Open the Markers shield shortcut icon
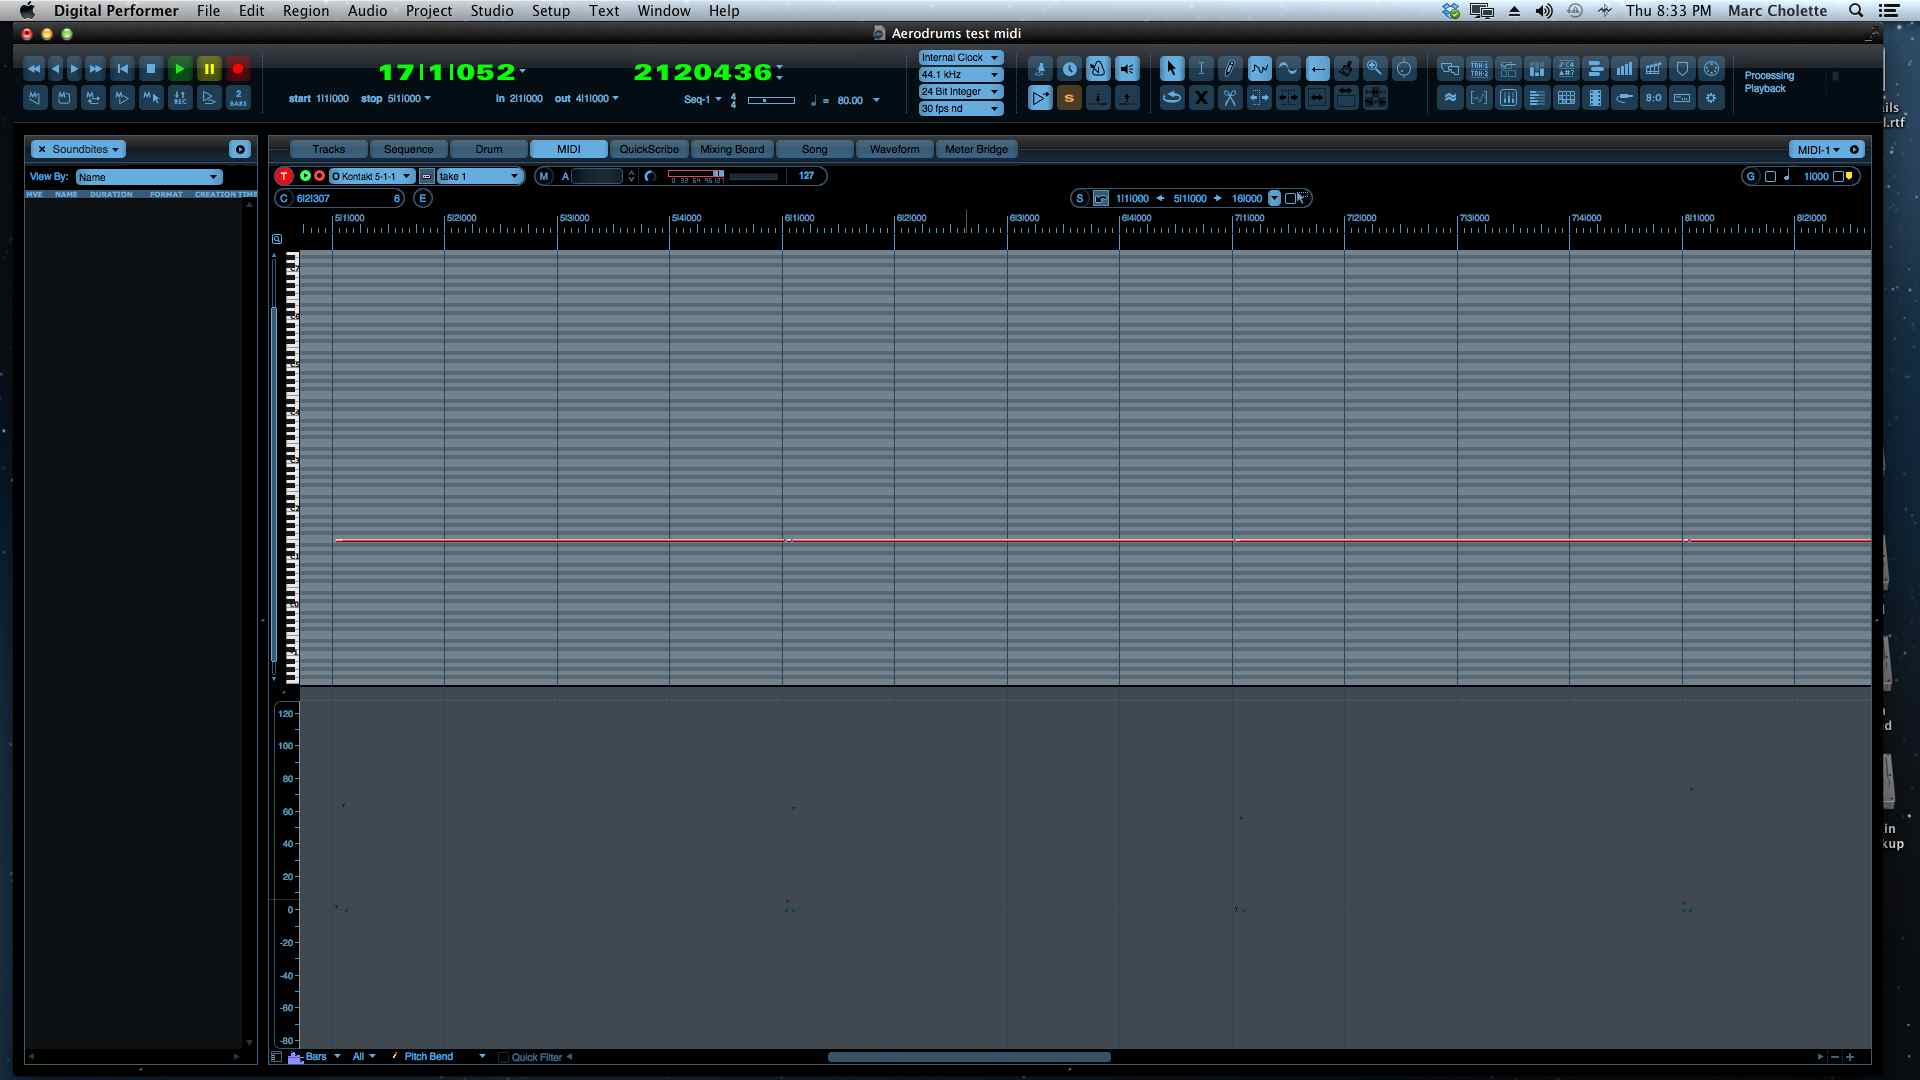This screenshot has width=1920, height=1080. (x=1682, y=69)
